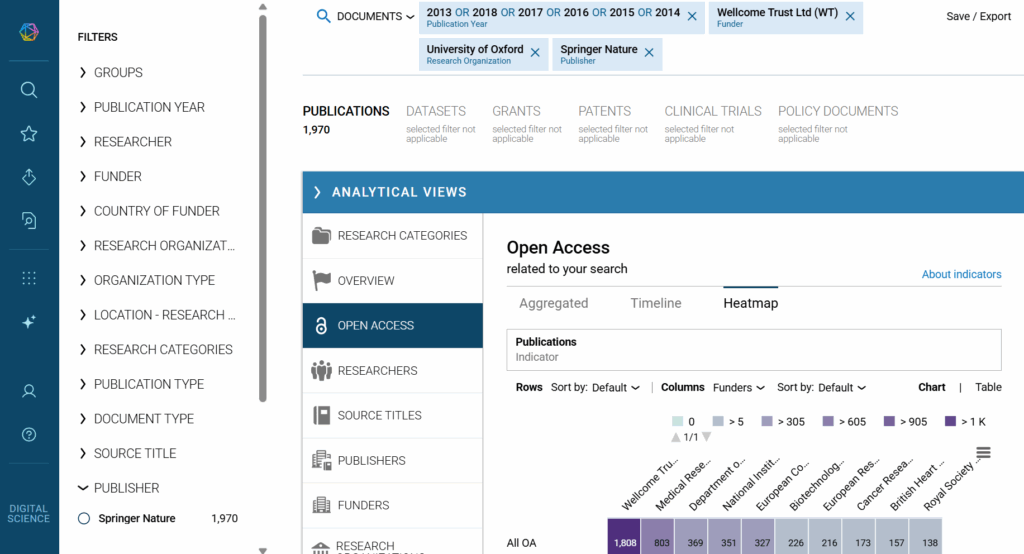1024x554 pixels.
Task: Click the user profile icon in sidebar
Action: (29, 391)
